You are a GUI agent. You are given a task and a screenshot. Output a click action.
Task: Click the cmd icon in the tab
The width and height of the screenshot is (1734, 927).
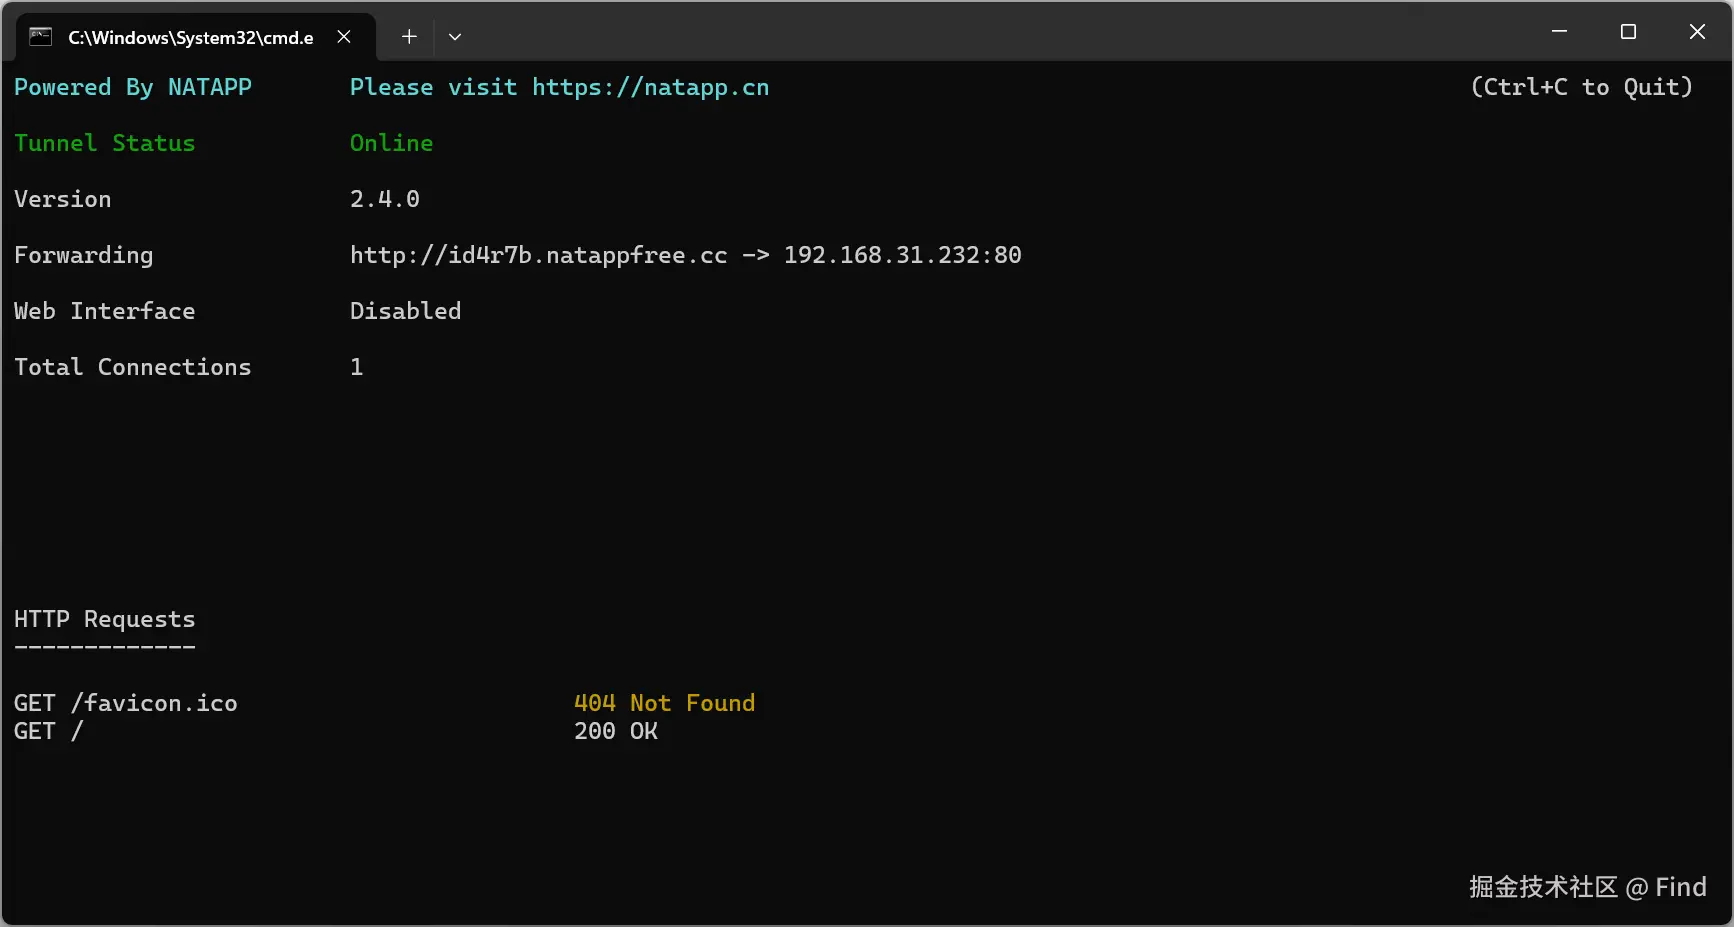point(40,37)
